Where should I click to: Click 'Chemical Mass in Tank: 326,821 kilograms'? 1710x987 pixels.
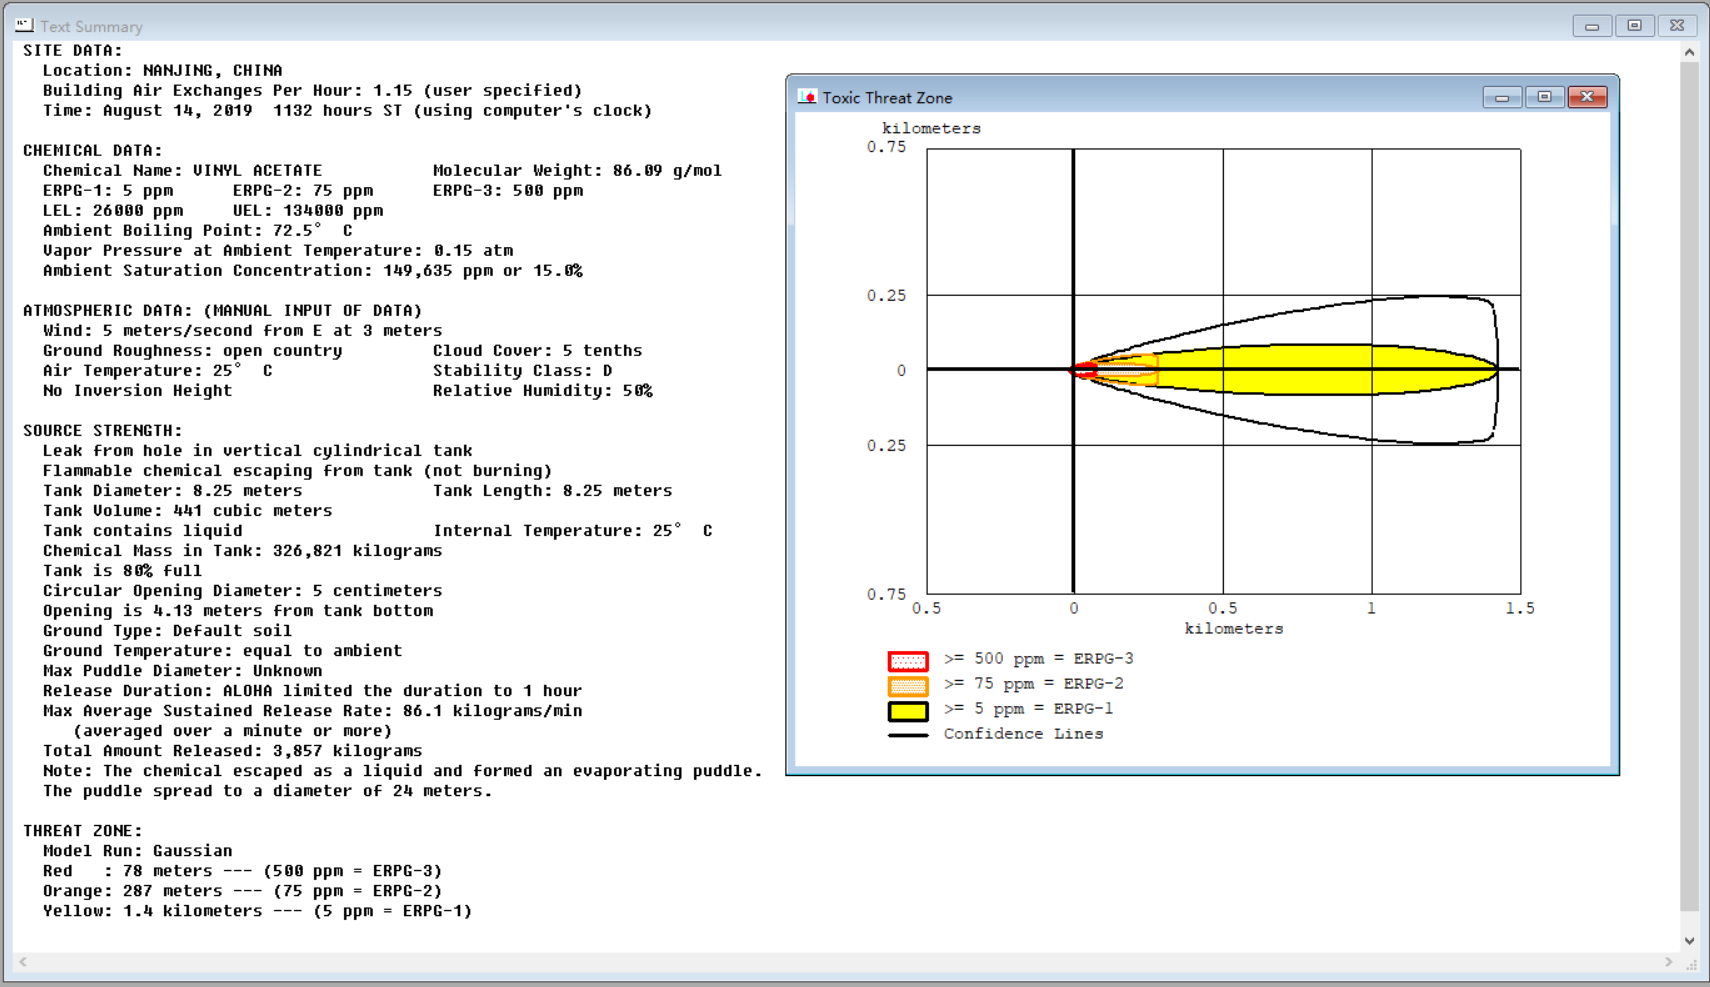tap(243, 551)
